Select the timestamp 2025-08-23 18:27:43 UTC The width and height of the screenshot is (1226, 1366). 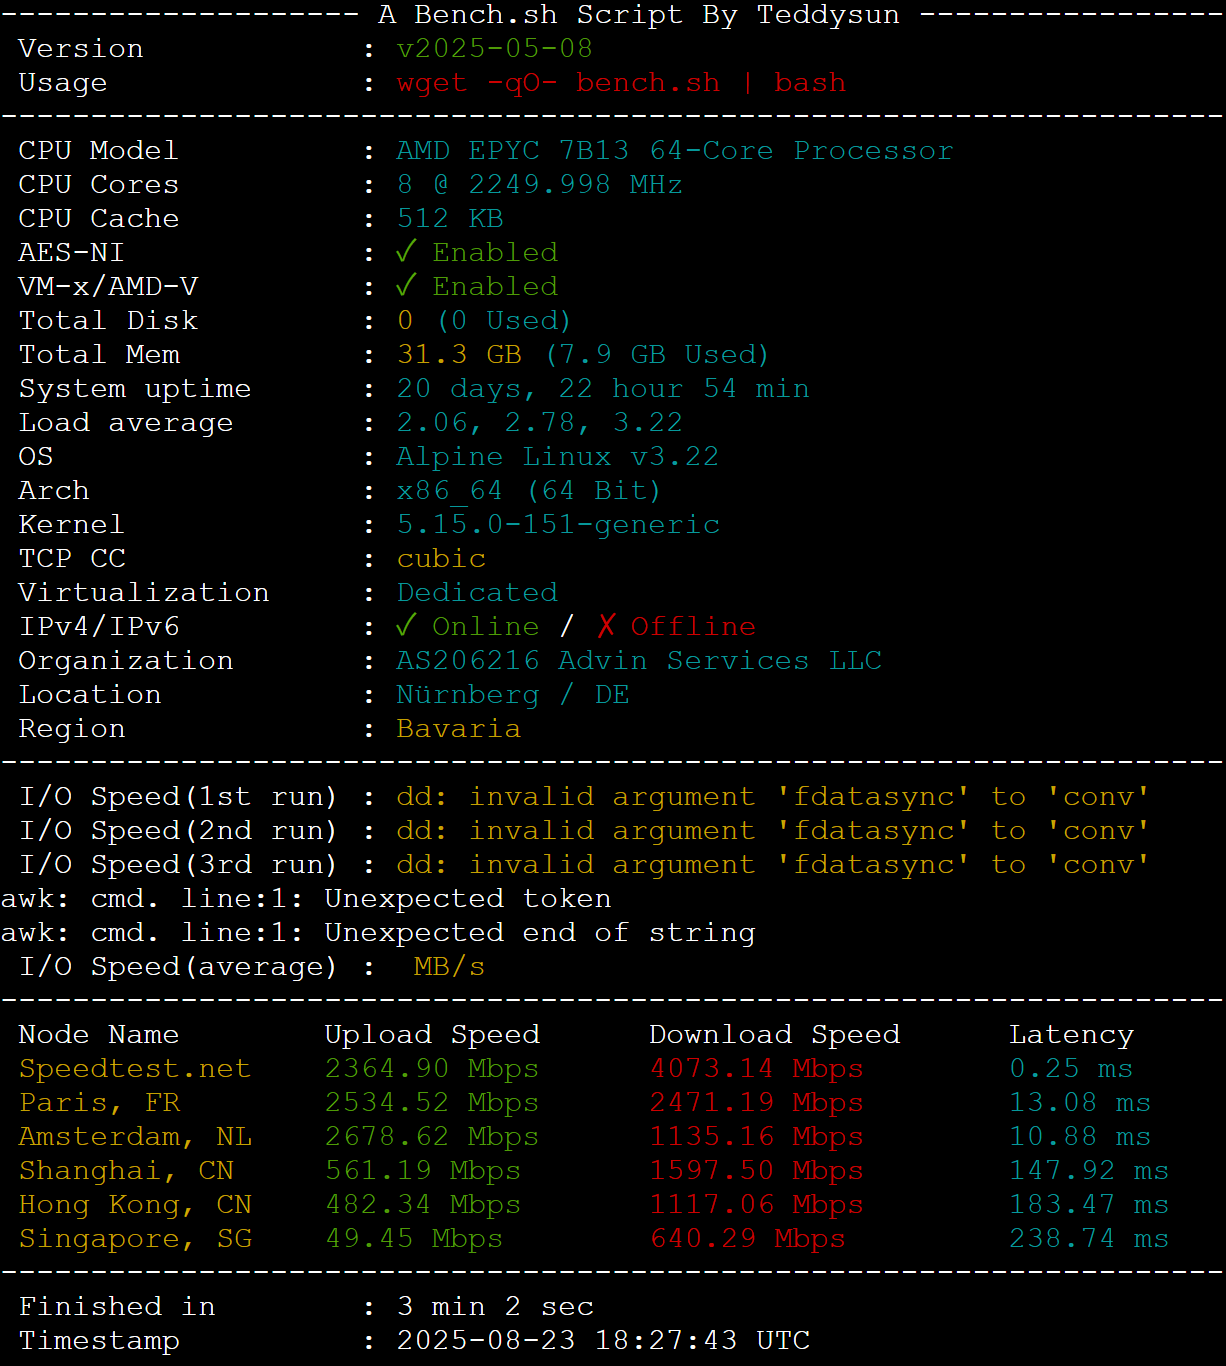click(x=603, y=1341)
